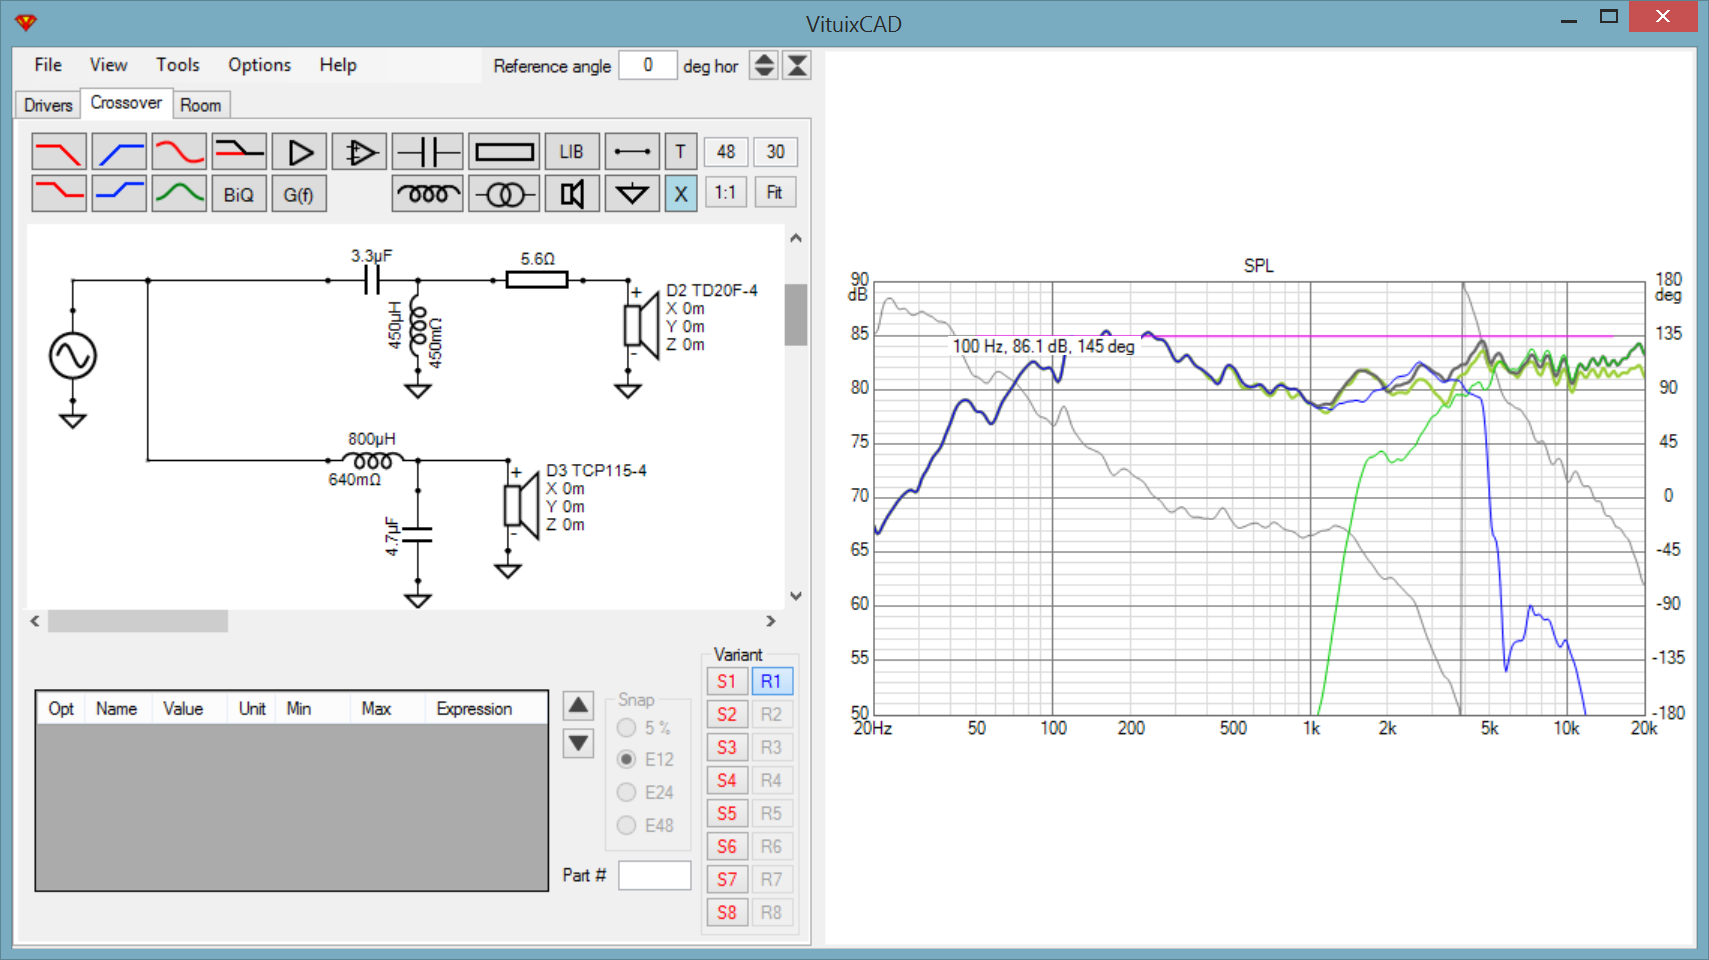The image size is (1709, 960).
Task: Click the T text tool button
Action: 681,152
